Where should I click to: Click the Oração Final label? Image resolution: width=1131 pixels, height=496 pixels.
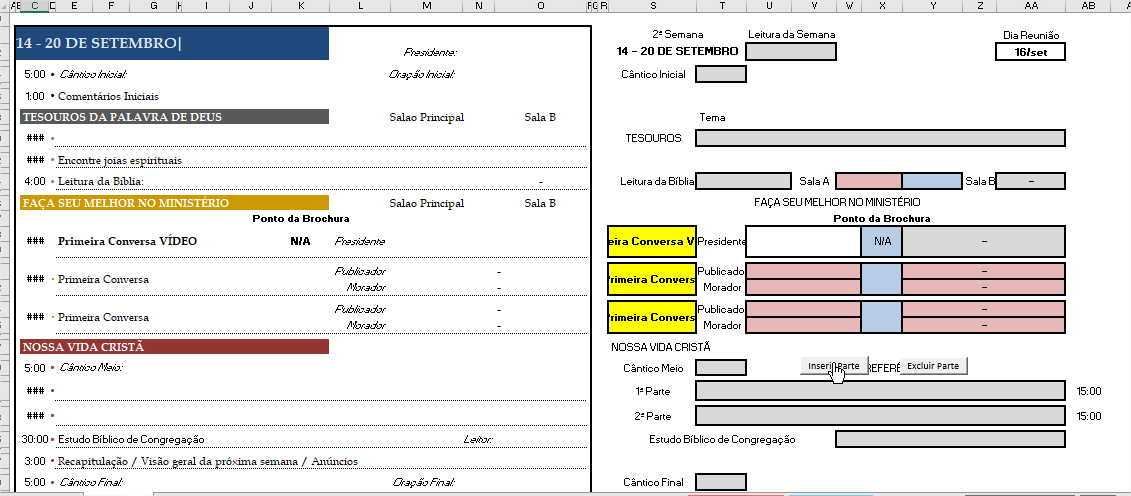pos(423,482)
